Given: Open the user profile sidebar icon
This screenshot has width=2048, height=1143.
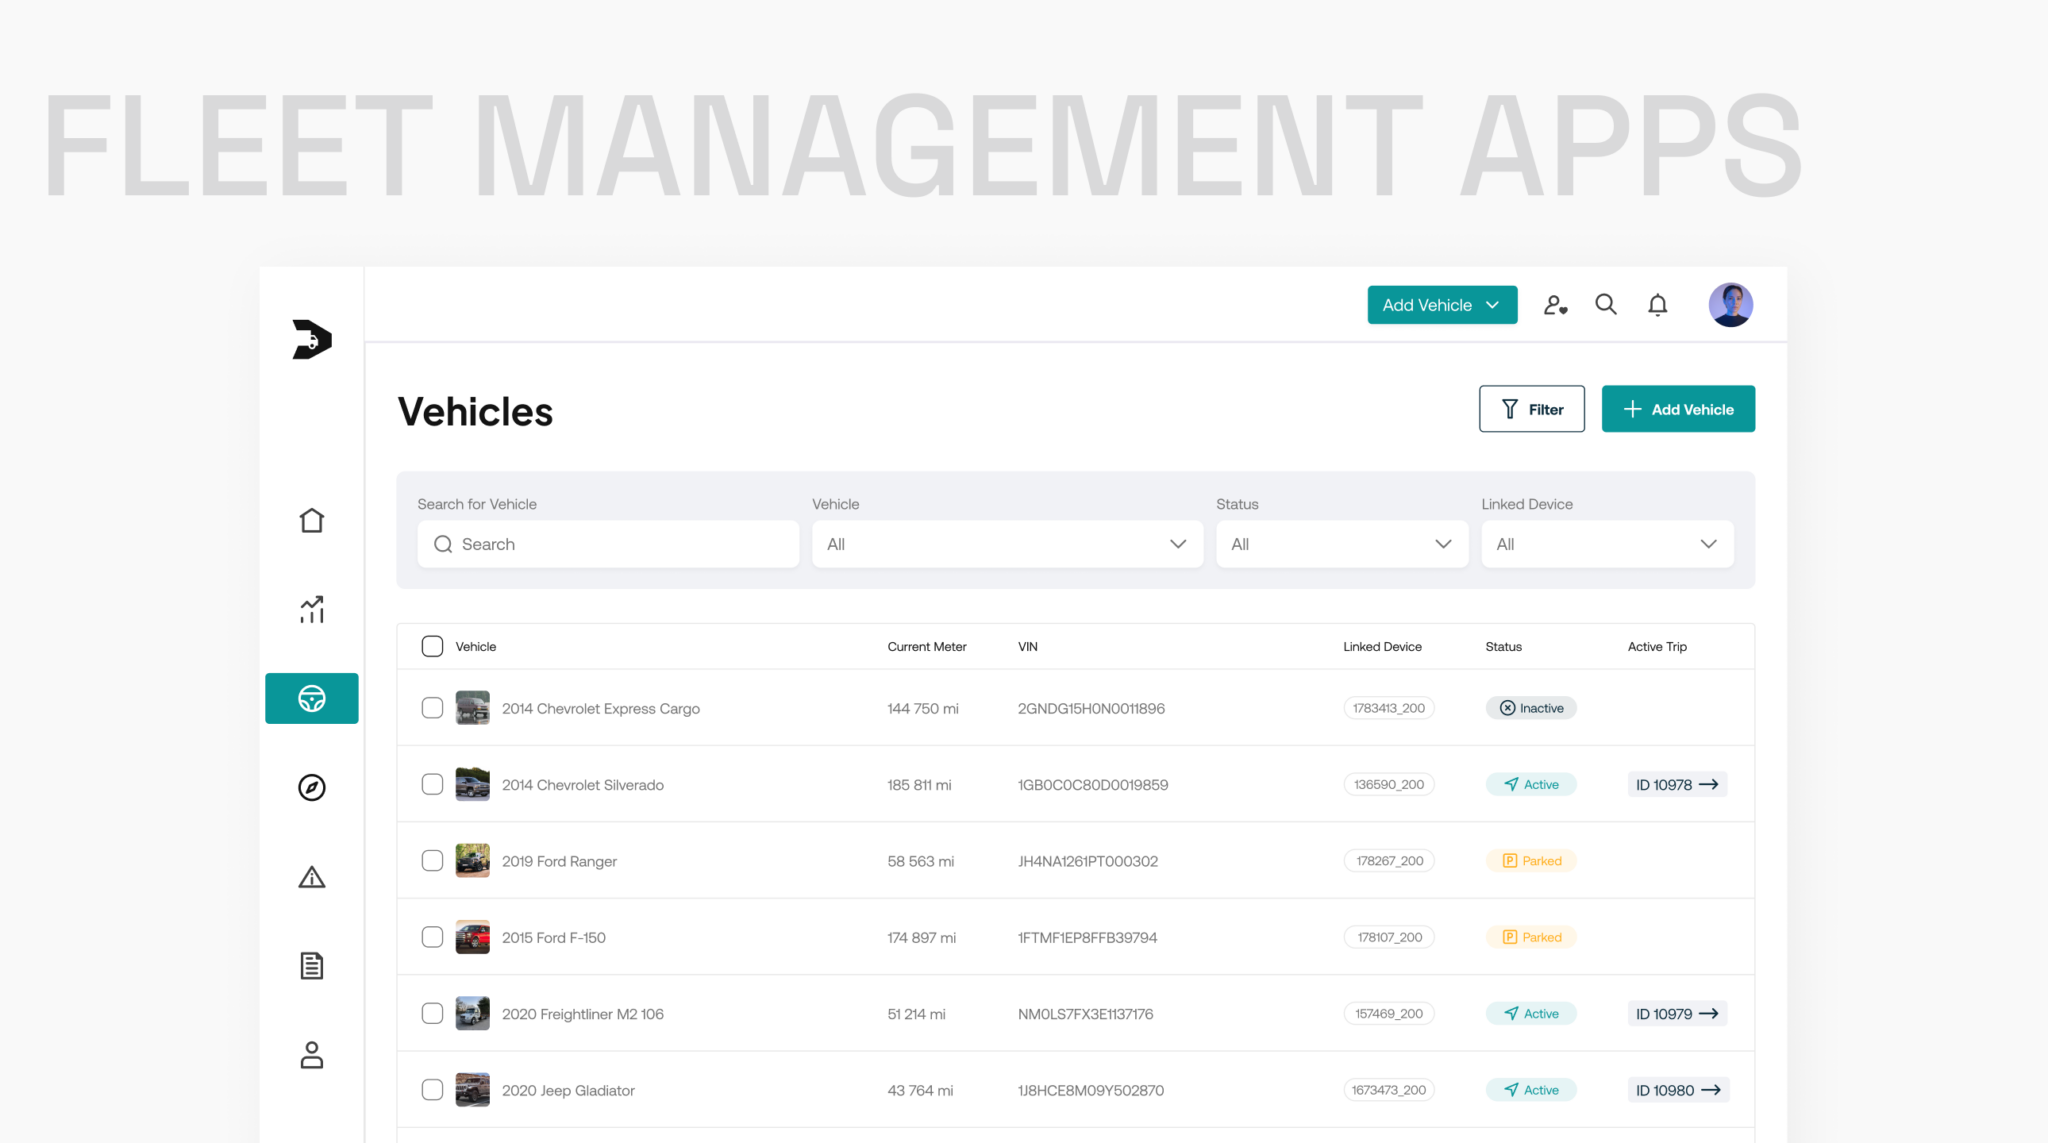Looking at the screenshot, I should (x=311, y=1054).
